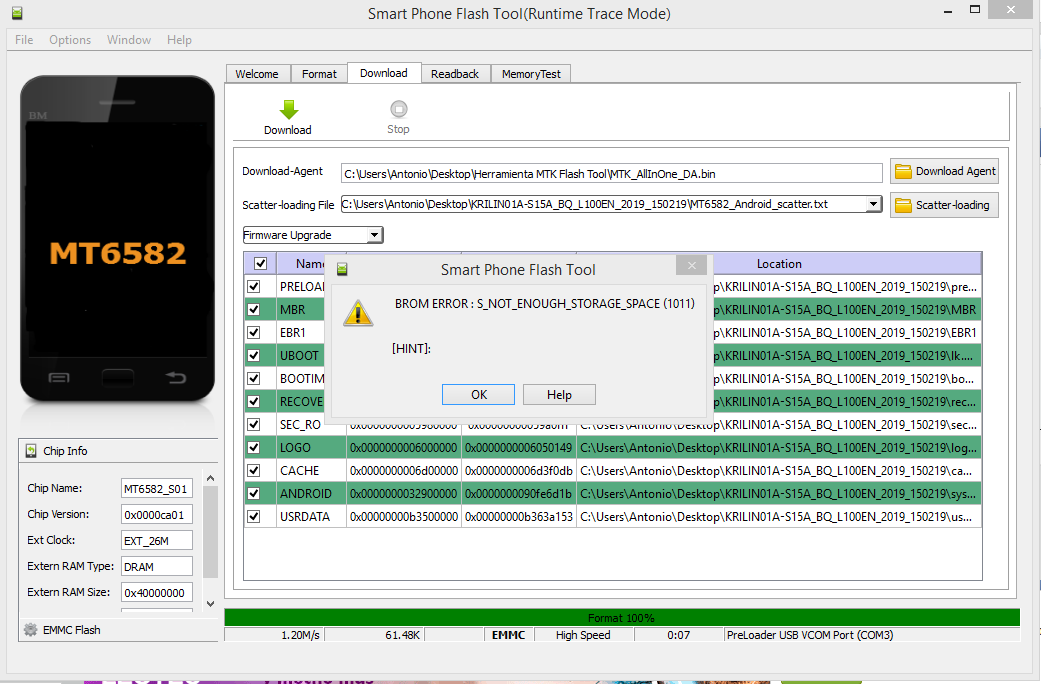Click the Chip Version field 0x0000ca01
This screenshot has width=1041, height=684.
pyautogui.click(x=157, y=515)
